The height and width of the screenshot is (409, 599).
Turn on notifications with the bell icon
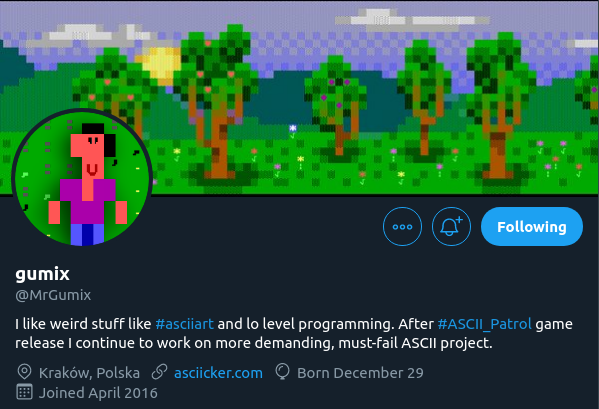pyautogui.click(x=451, y=226)
